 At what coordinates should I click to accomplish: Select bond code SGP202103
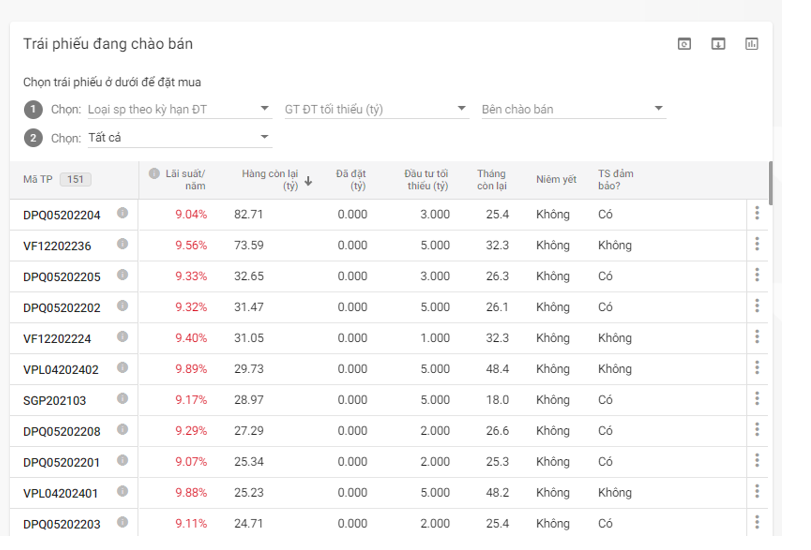coord(54,400)
